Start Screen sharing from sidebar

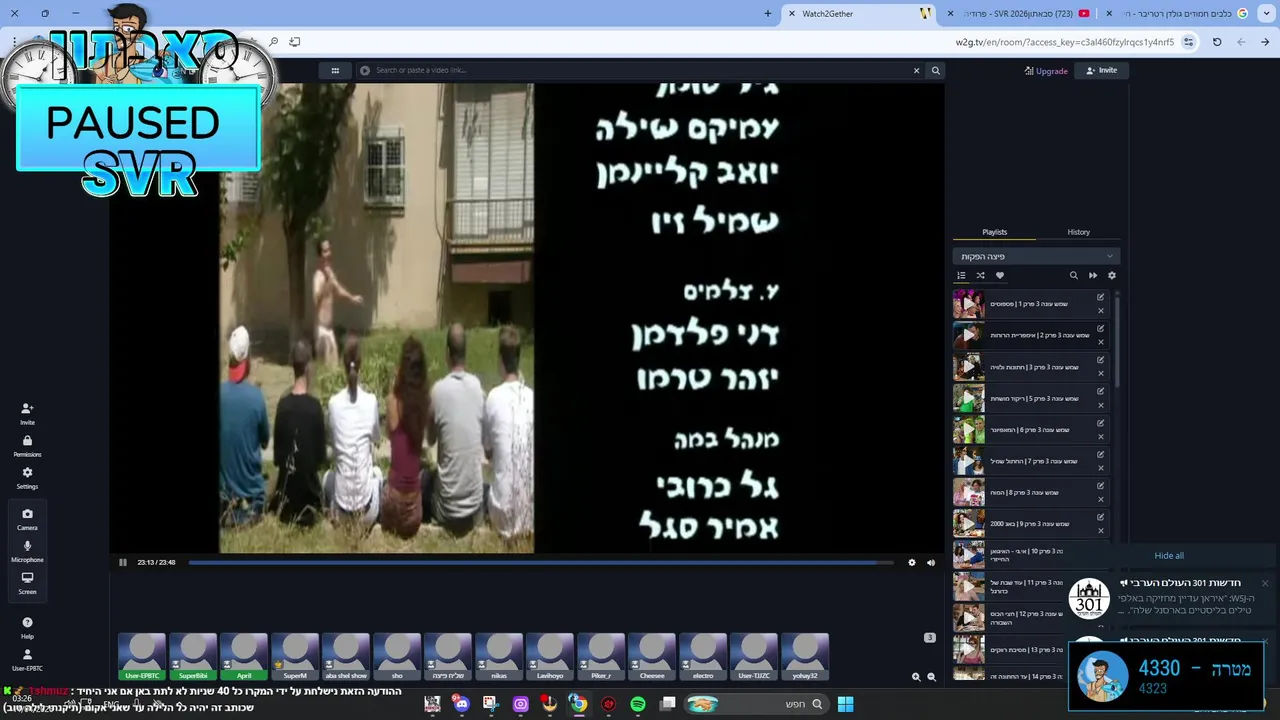[27, 583]
